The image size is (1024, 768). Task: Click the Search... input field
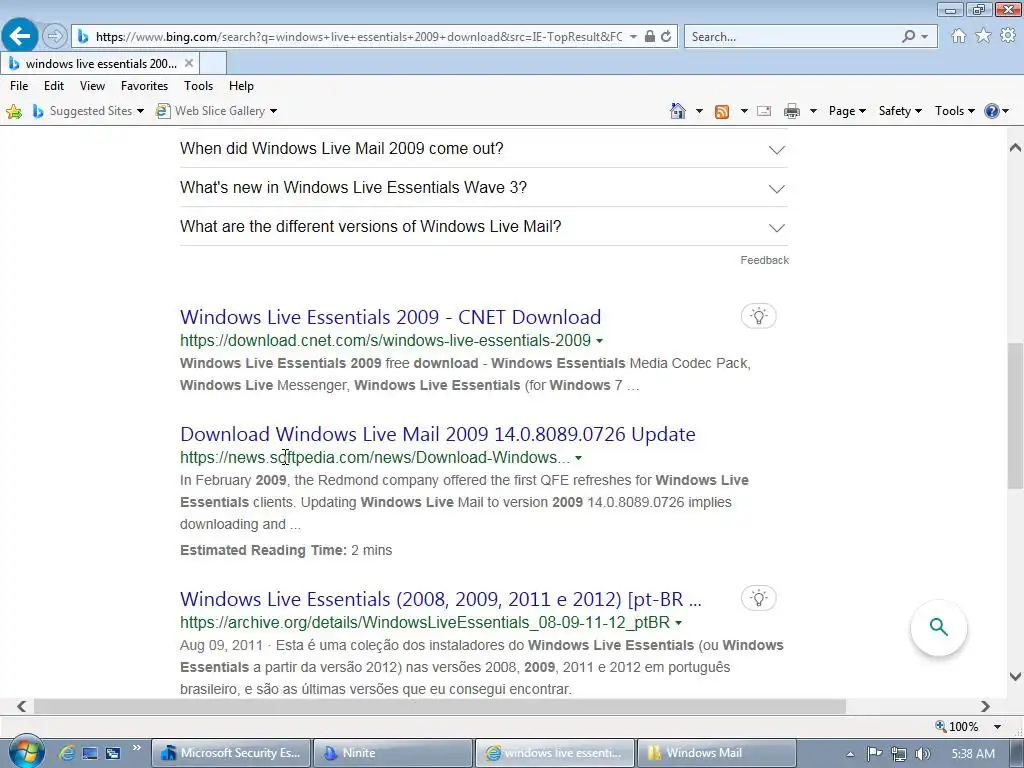pyautogui.click(x=793, y=37)
